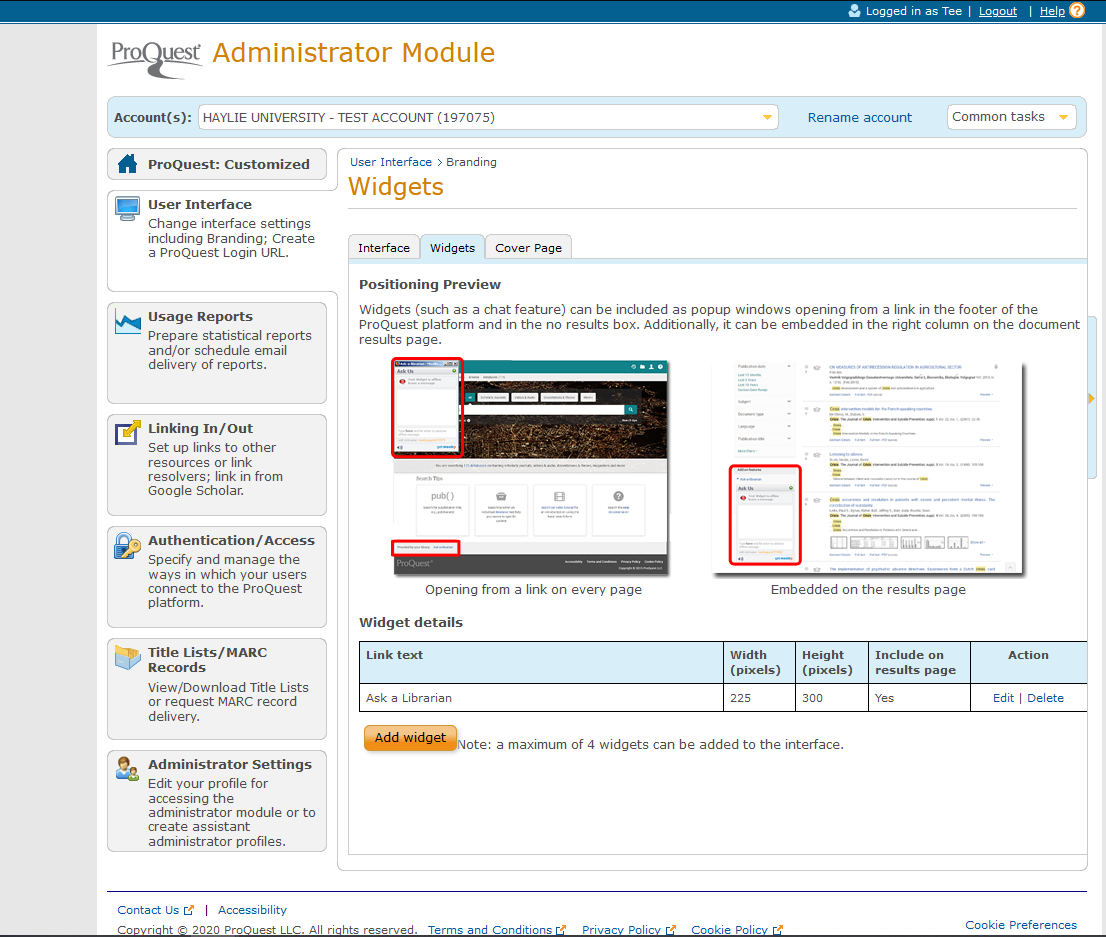Click the orange arrow on right panel edge
This screenshot has width=1106, height=937.
click(1091, 399)
